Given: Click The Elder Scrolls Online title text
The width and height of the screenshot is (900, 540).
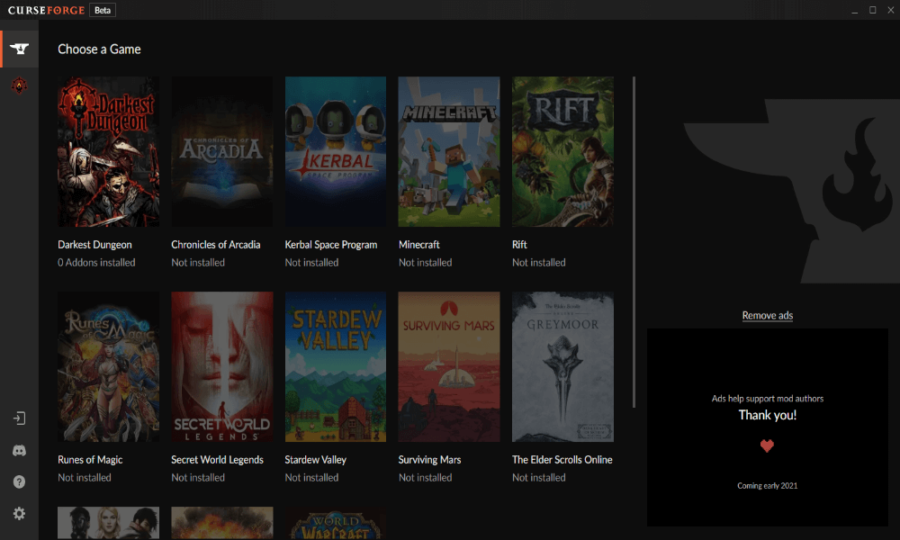Looking at the screenshot, I should pos(562,460).
